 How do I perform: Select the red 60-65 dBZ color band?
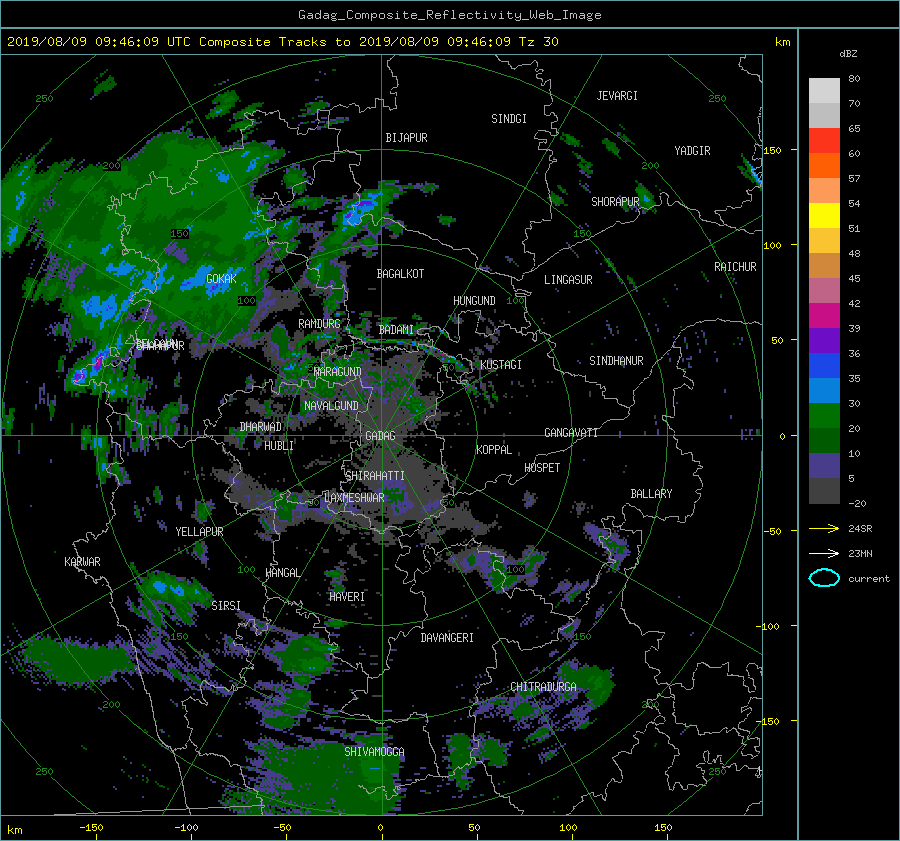pyautogui.click(x=824, y=141)
